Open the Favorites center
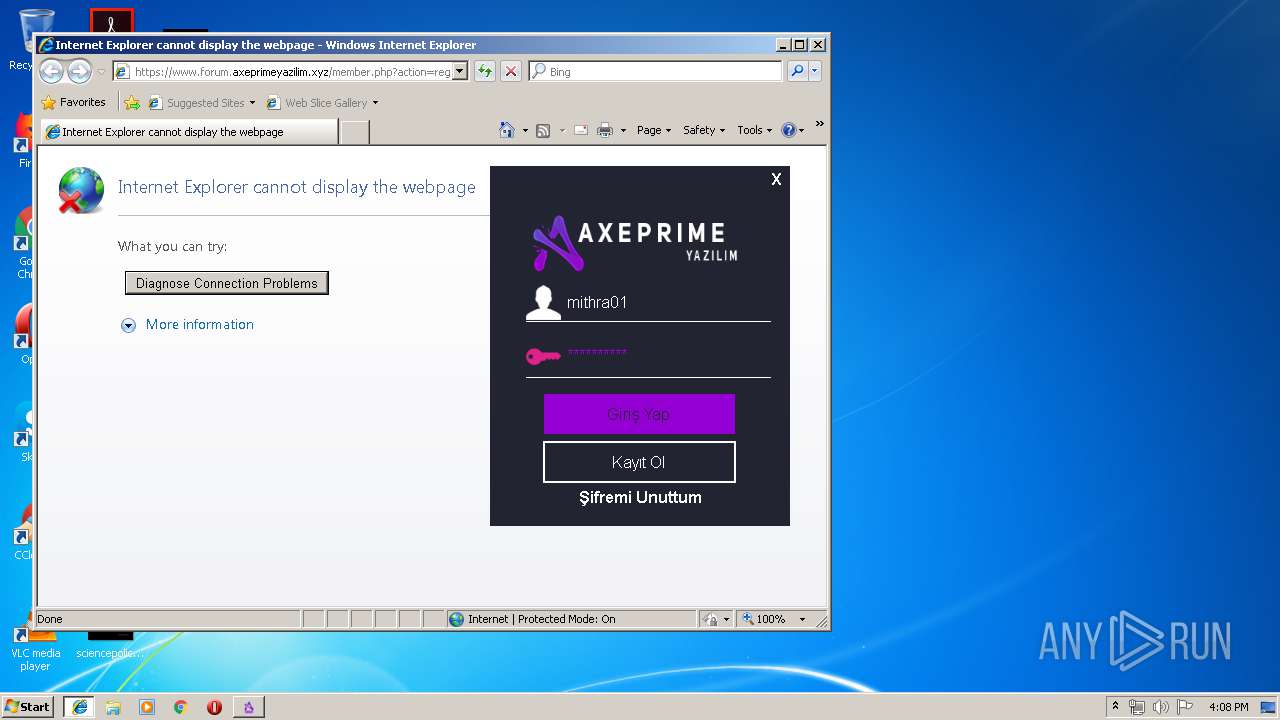This screenshot has height=720, width=1280. (x=74, y=102)
